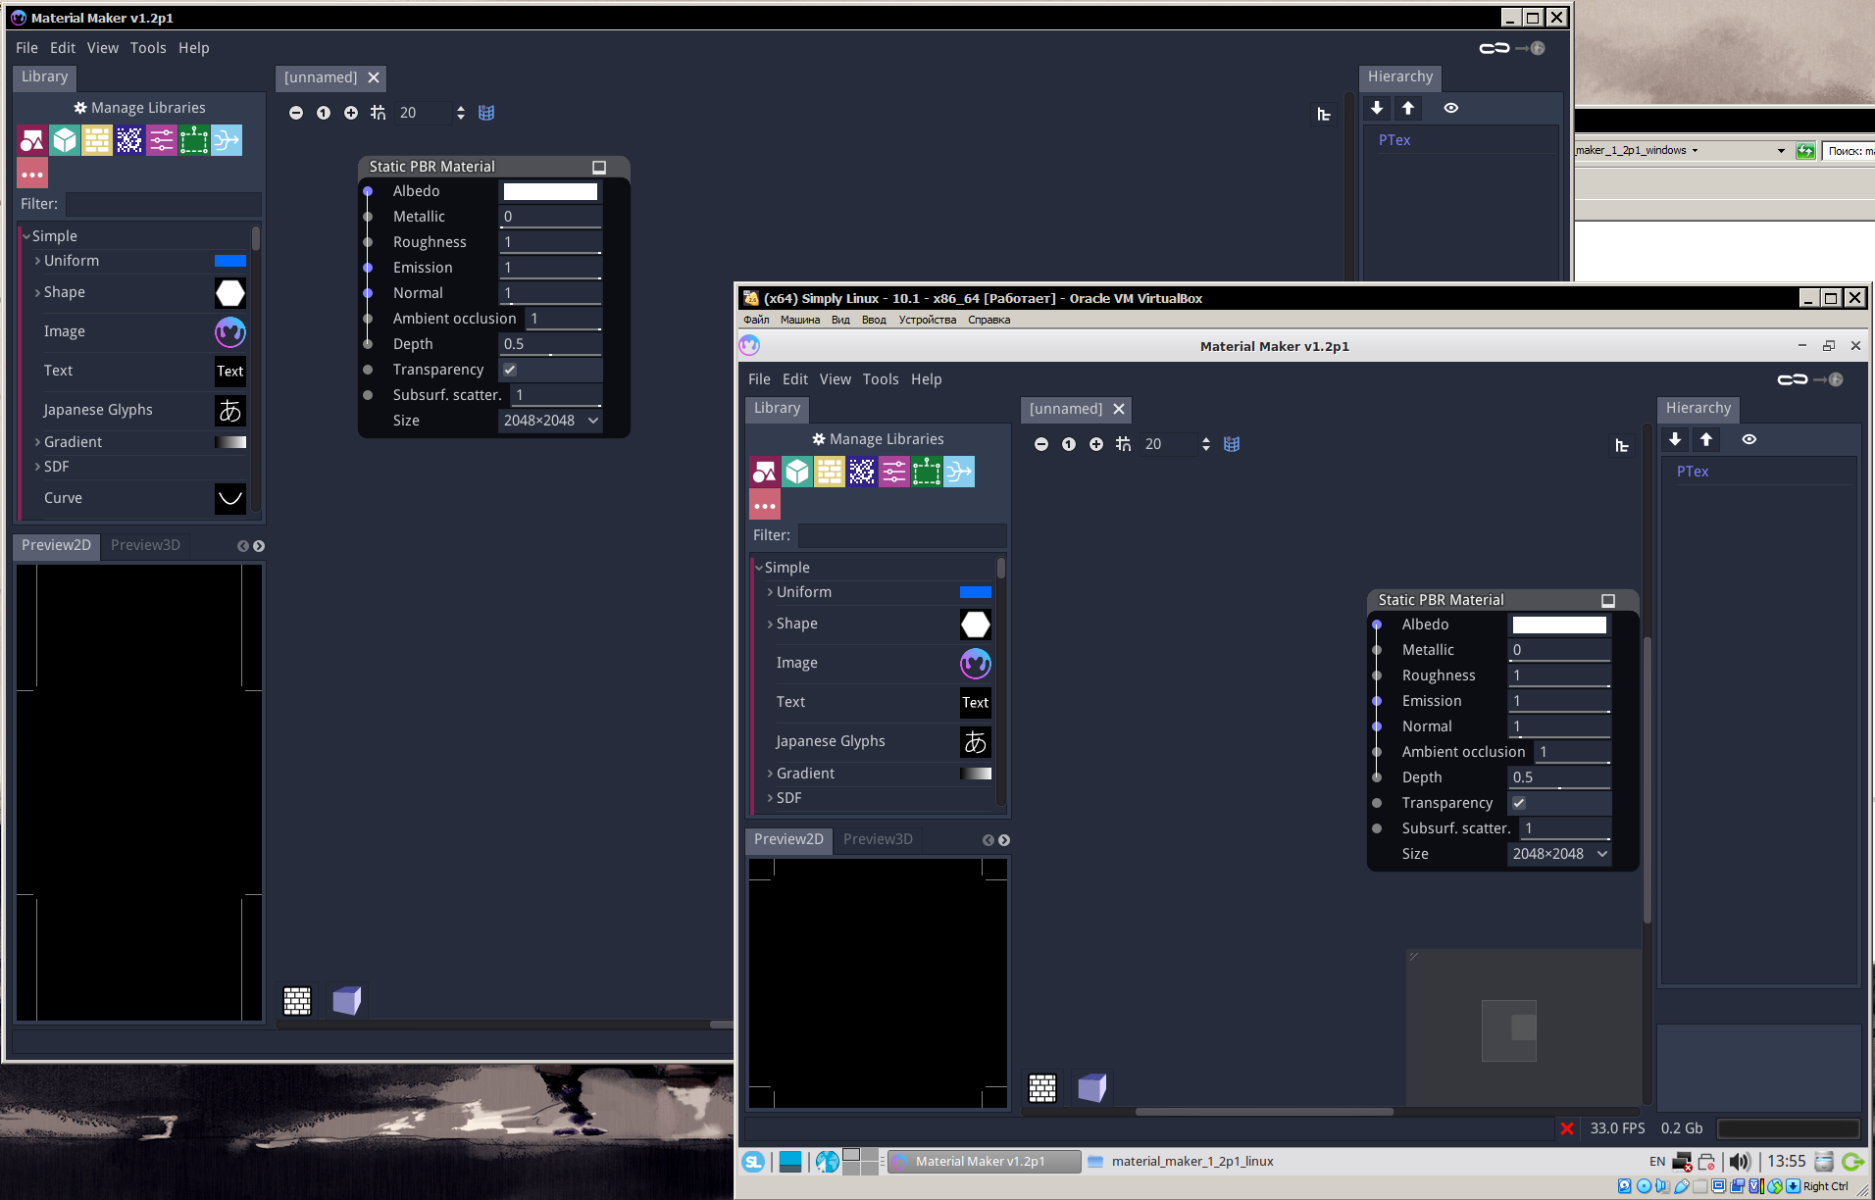
Task: Open Size 2048×2048 dropdown in Windows window node
Action: (x=551, y=421)
